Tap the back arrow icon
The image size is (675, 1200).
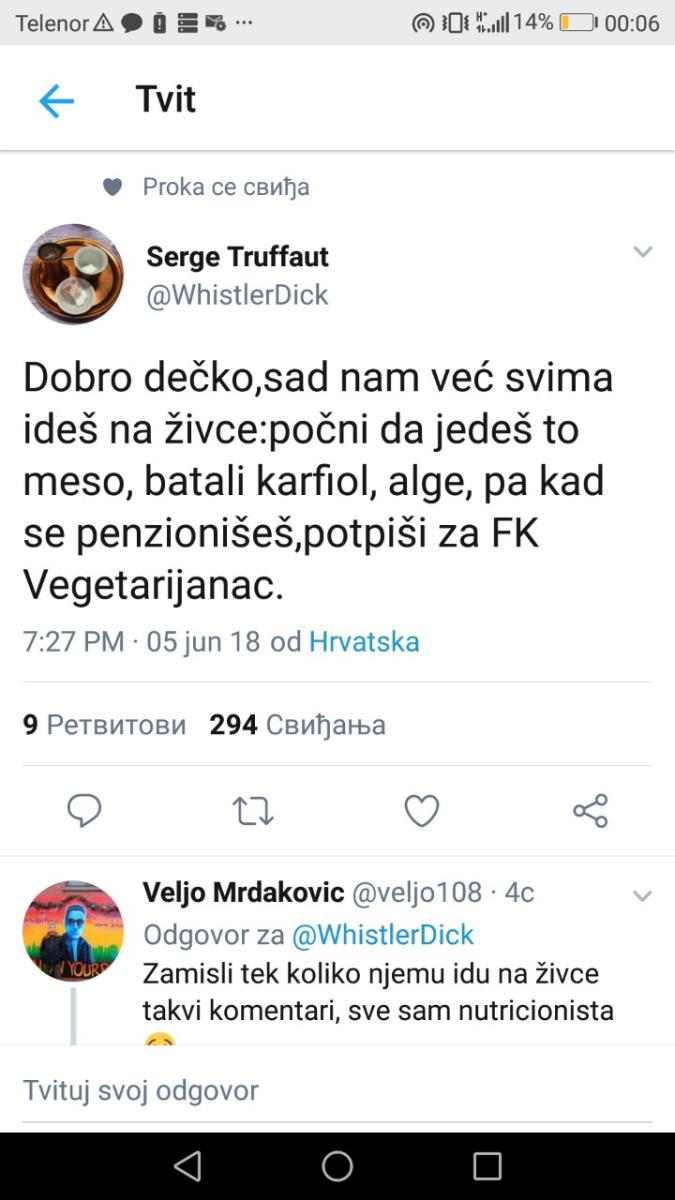[56, 101]
